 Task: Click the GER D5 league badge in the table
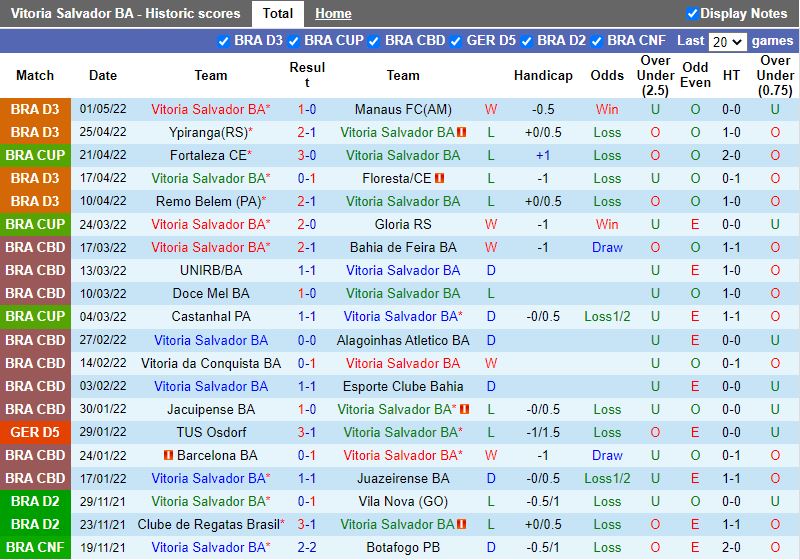pos(36,432)
